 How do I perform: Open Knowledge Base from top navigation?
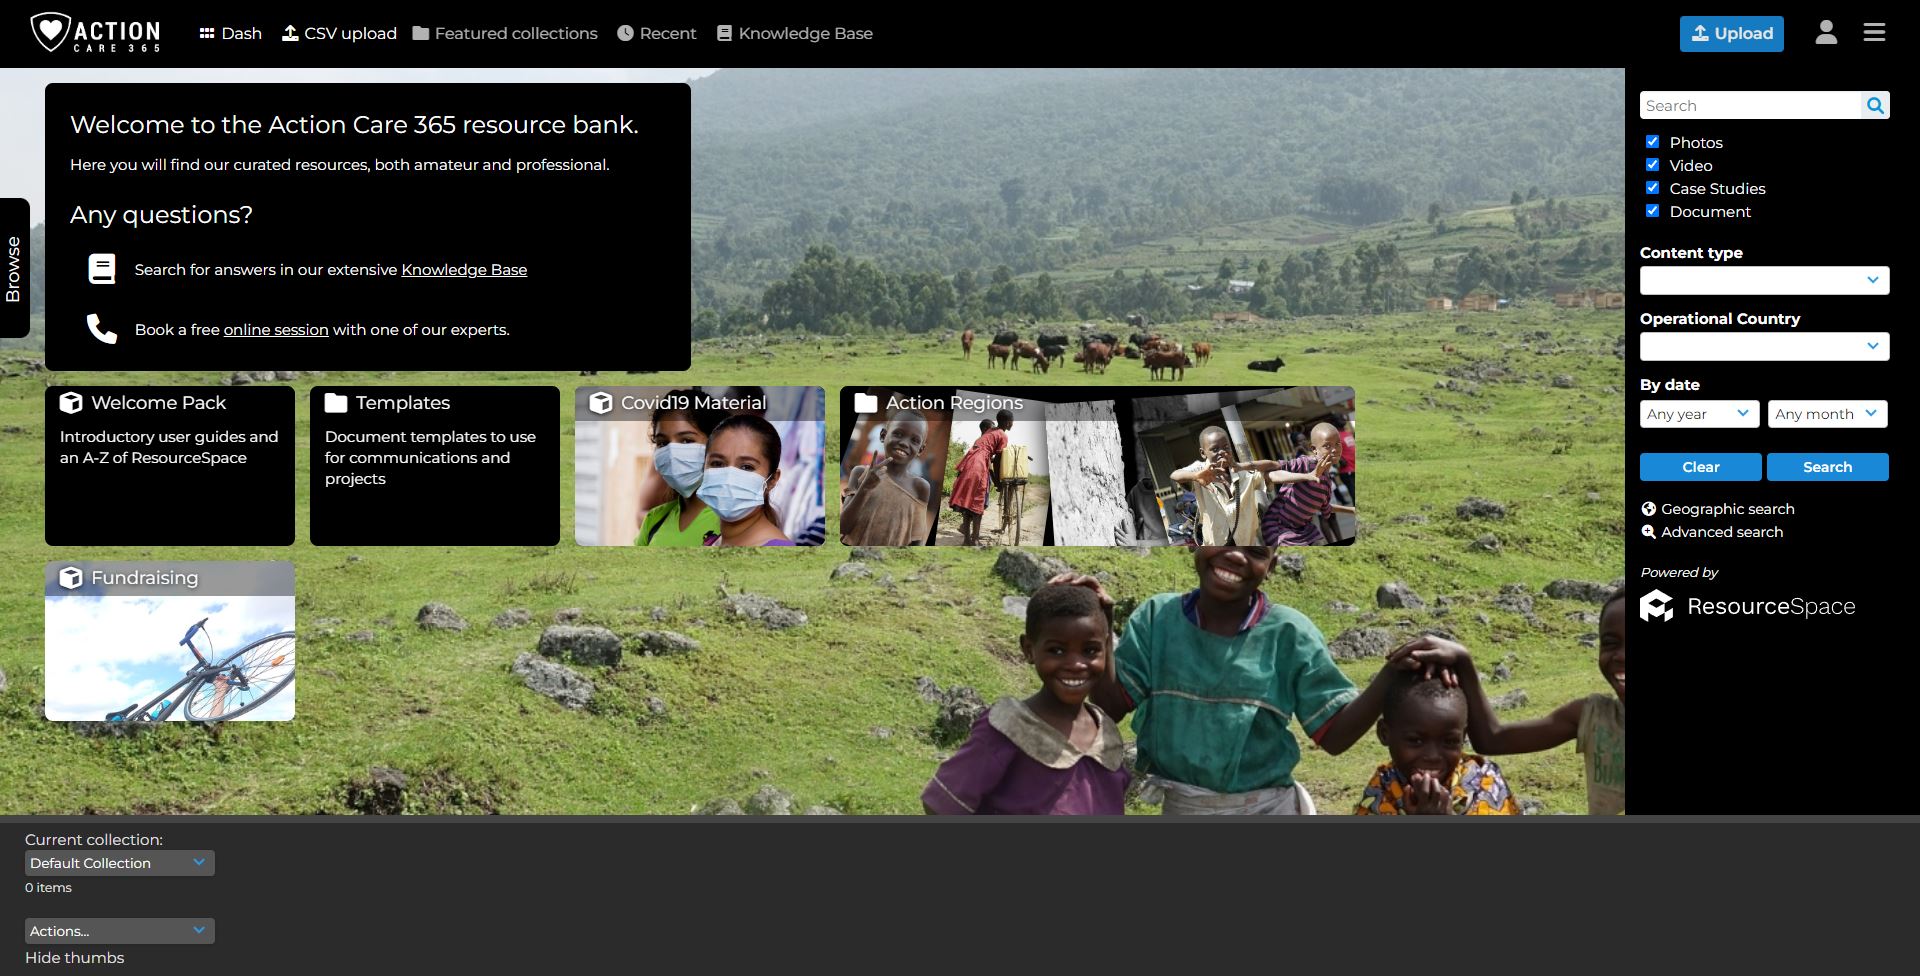pos(795,33)
